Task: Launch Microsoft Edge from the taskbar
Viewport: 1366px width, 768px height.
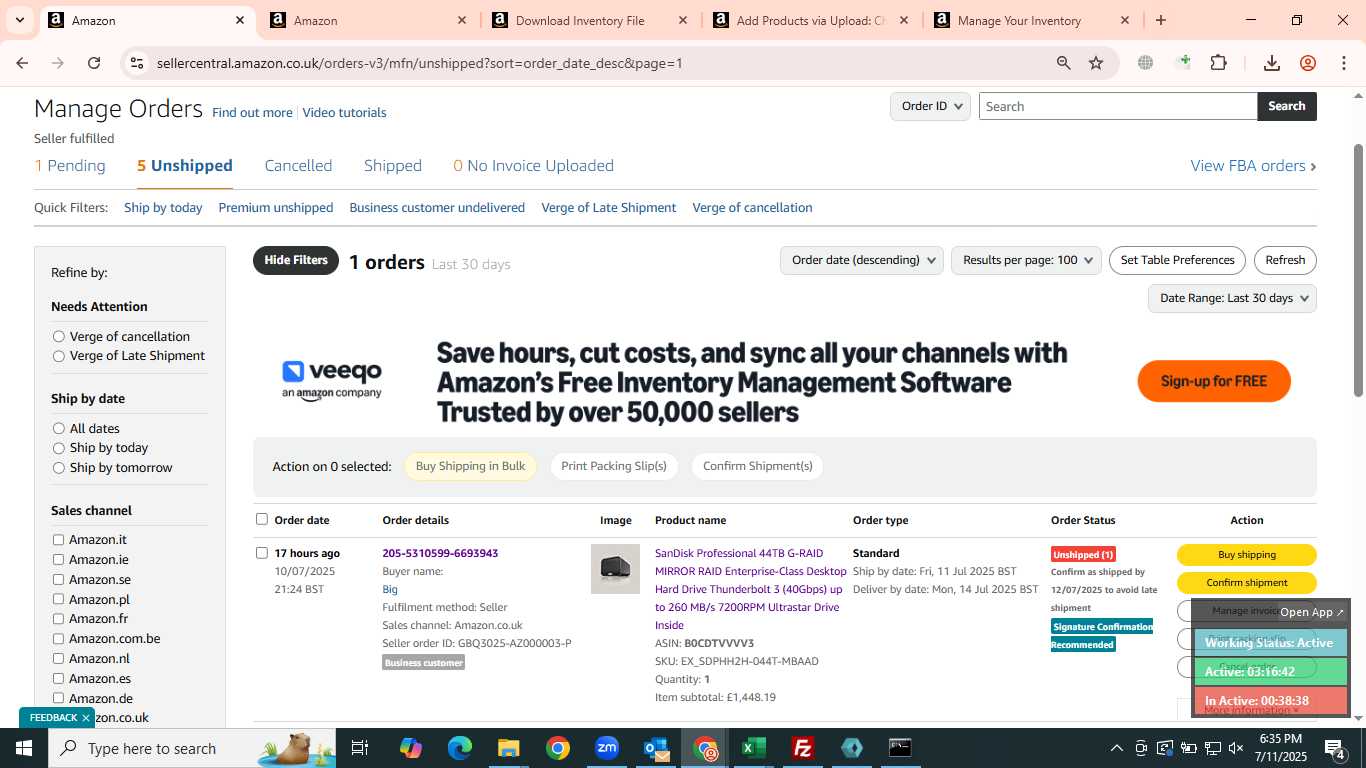Action: click(x=459, y=748)
